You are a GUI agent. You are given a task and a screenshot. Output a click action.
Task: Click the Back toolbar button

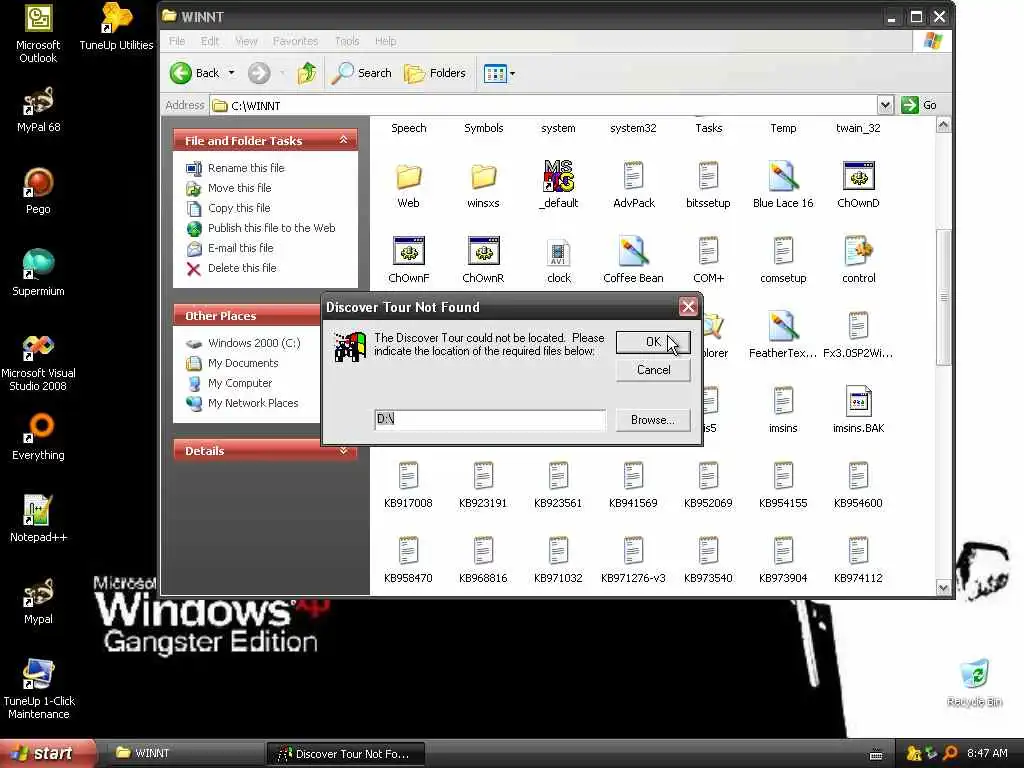click(x=195, y=73)
